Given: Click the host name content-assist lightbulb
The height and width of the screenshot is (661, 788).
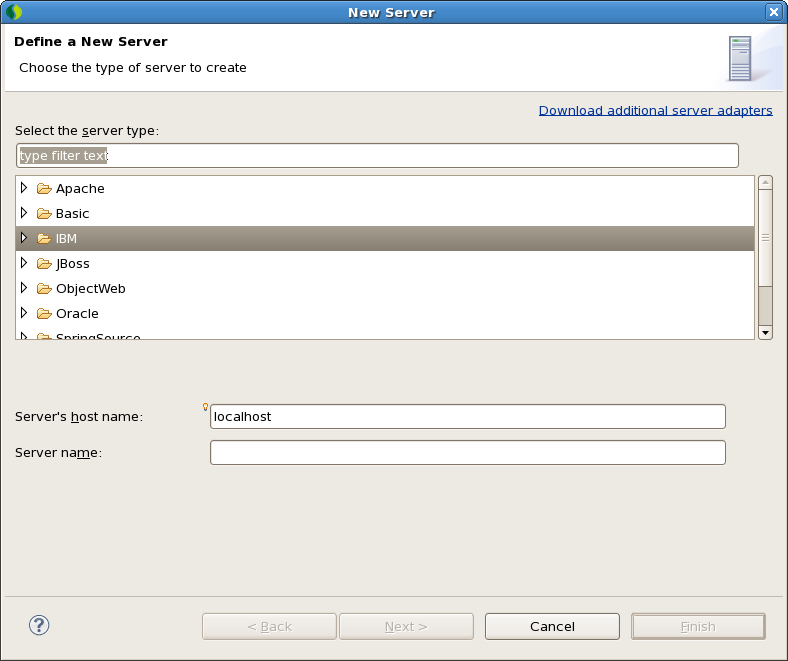Looking at the screenshot, I should (x=205, y=407).
